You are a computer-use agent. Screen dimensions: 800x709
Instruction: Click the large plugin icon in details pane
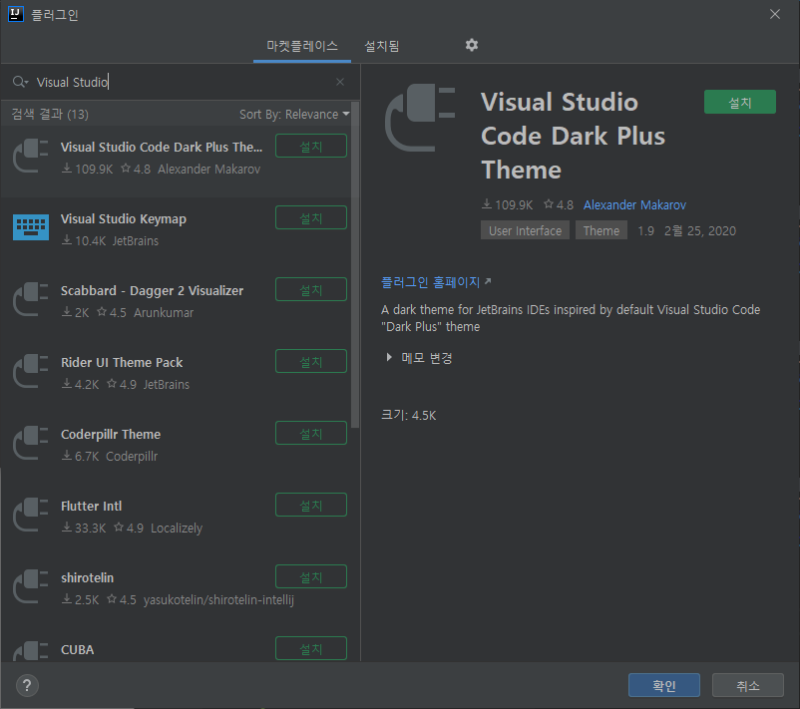[x=420, y=118]
